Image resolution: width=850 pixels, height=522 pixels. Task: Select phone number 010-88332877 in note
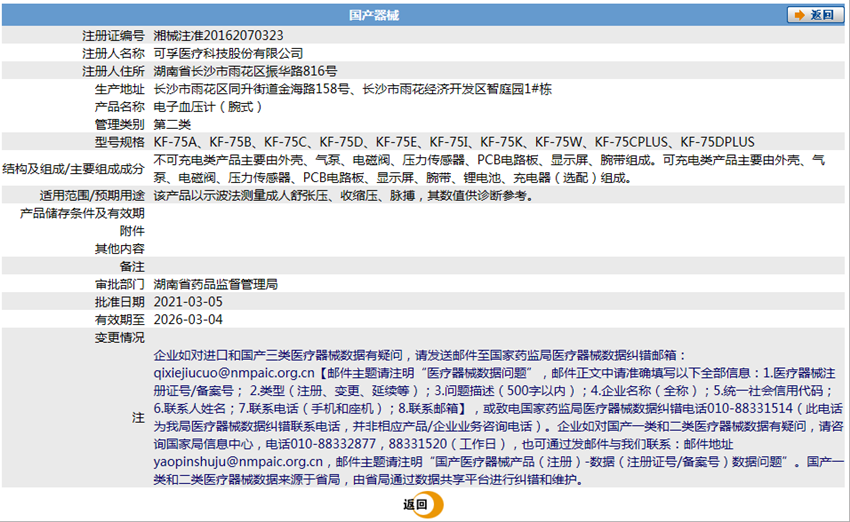coord(333,444)
